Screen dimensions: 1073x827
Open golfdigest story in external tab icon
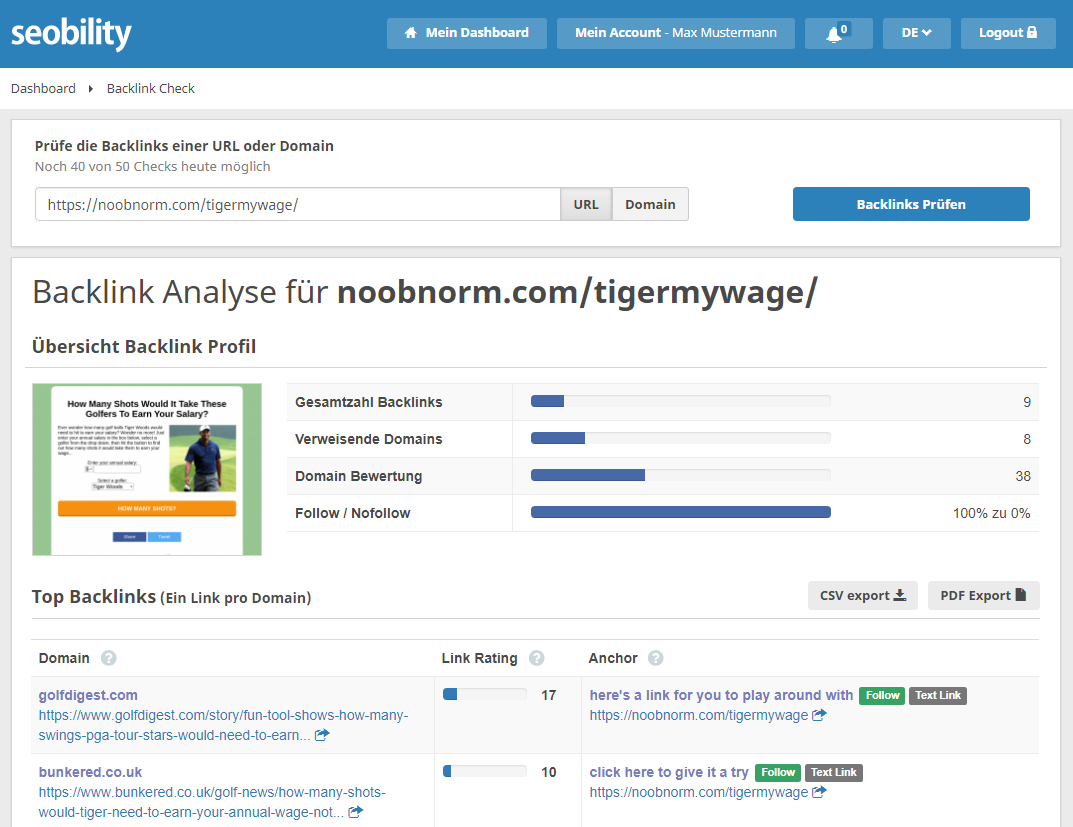click(x=322, y=735)
